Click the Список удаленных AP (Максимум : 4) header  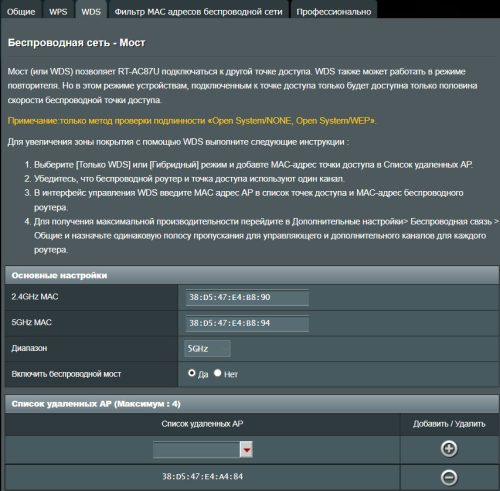tap(252, 404)
